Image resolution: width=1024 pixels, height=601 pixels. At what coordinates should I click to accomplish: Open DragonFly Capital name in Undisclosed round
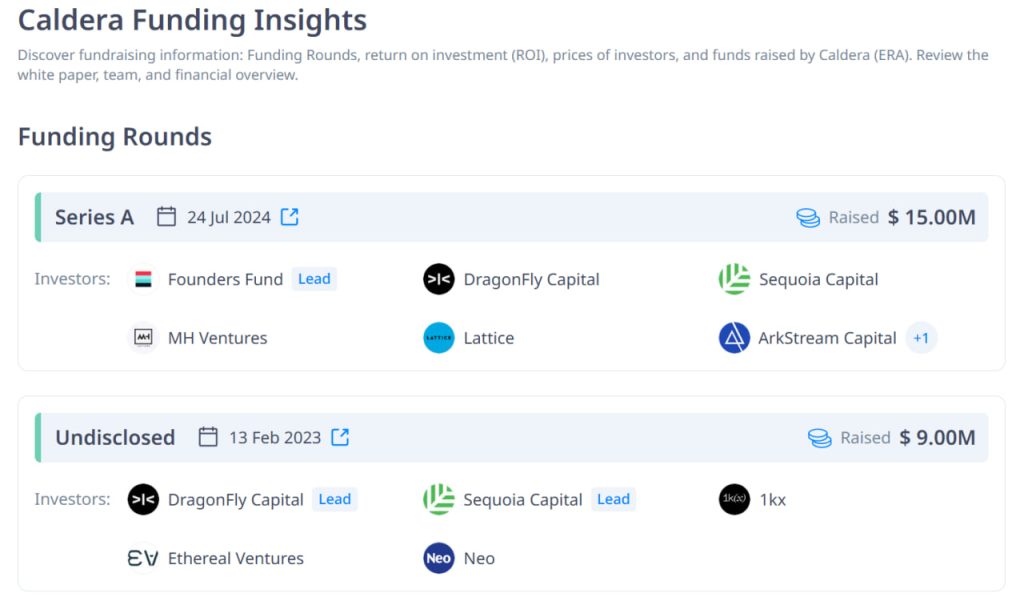click(x=236, y=500)
